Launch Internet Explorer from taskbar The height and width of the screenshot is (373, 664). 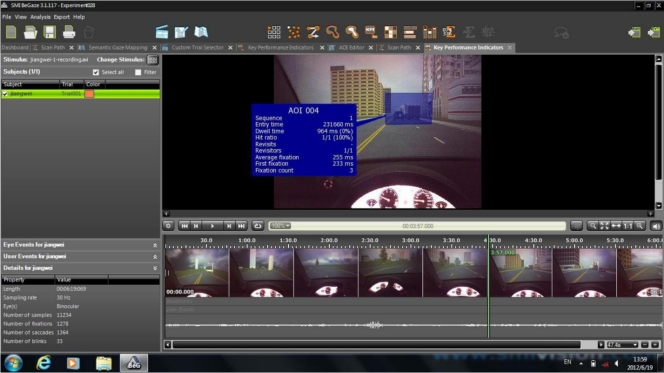43,363
